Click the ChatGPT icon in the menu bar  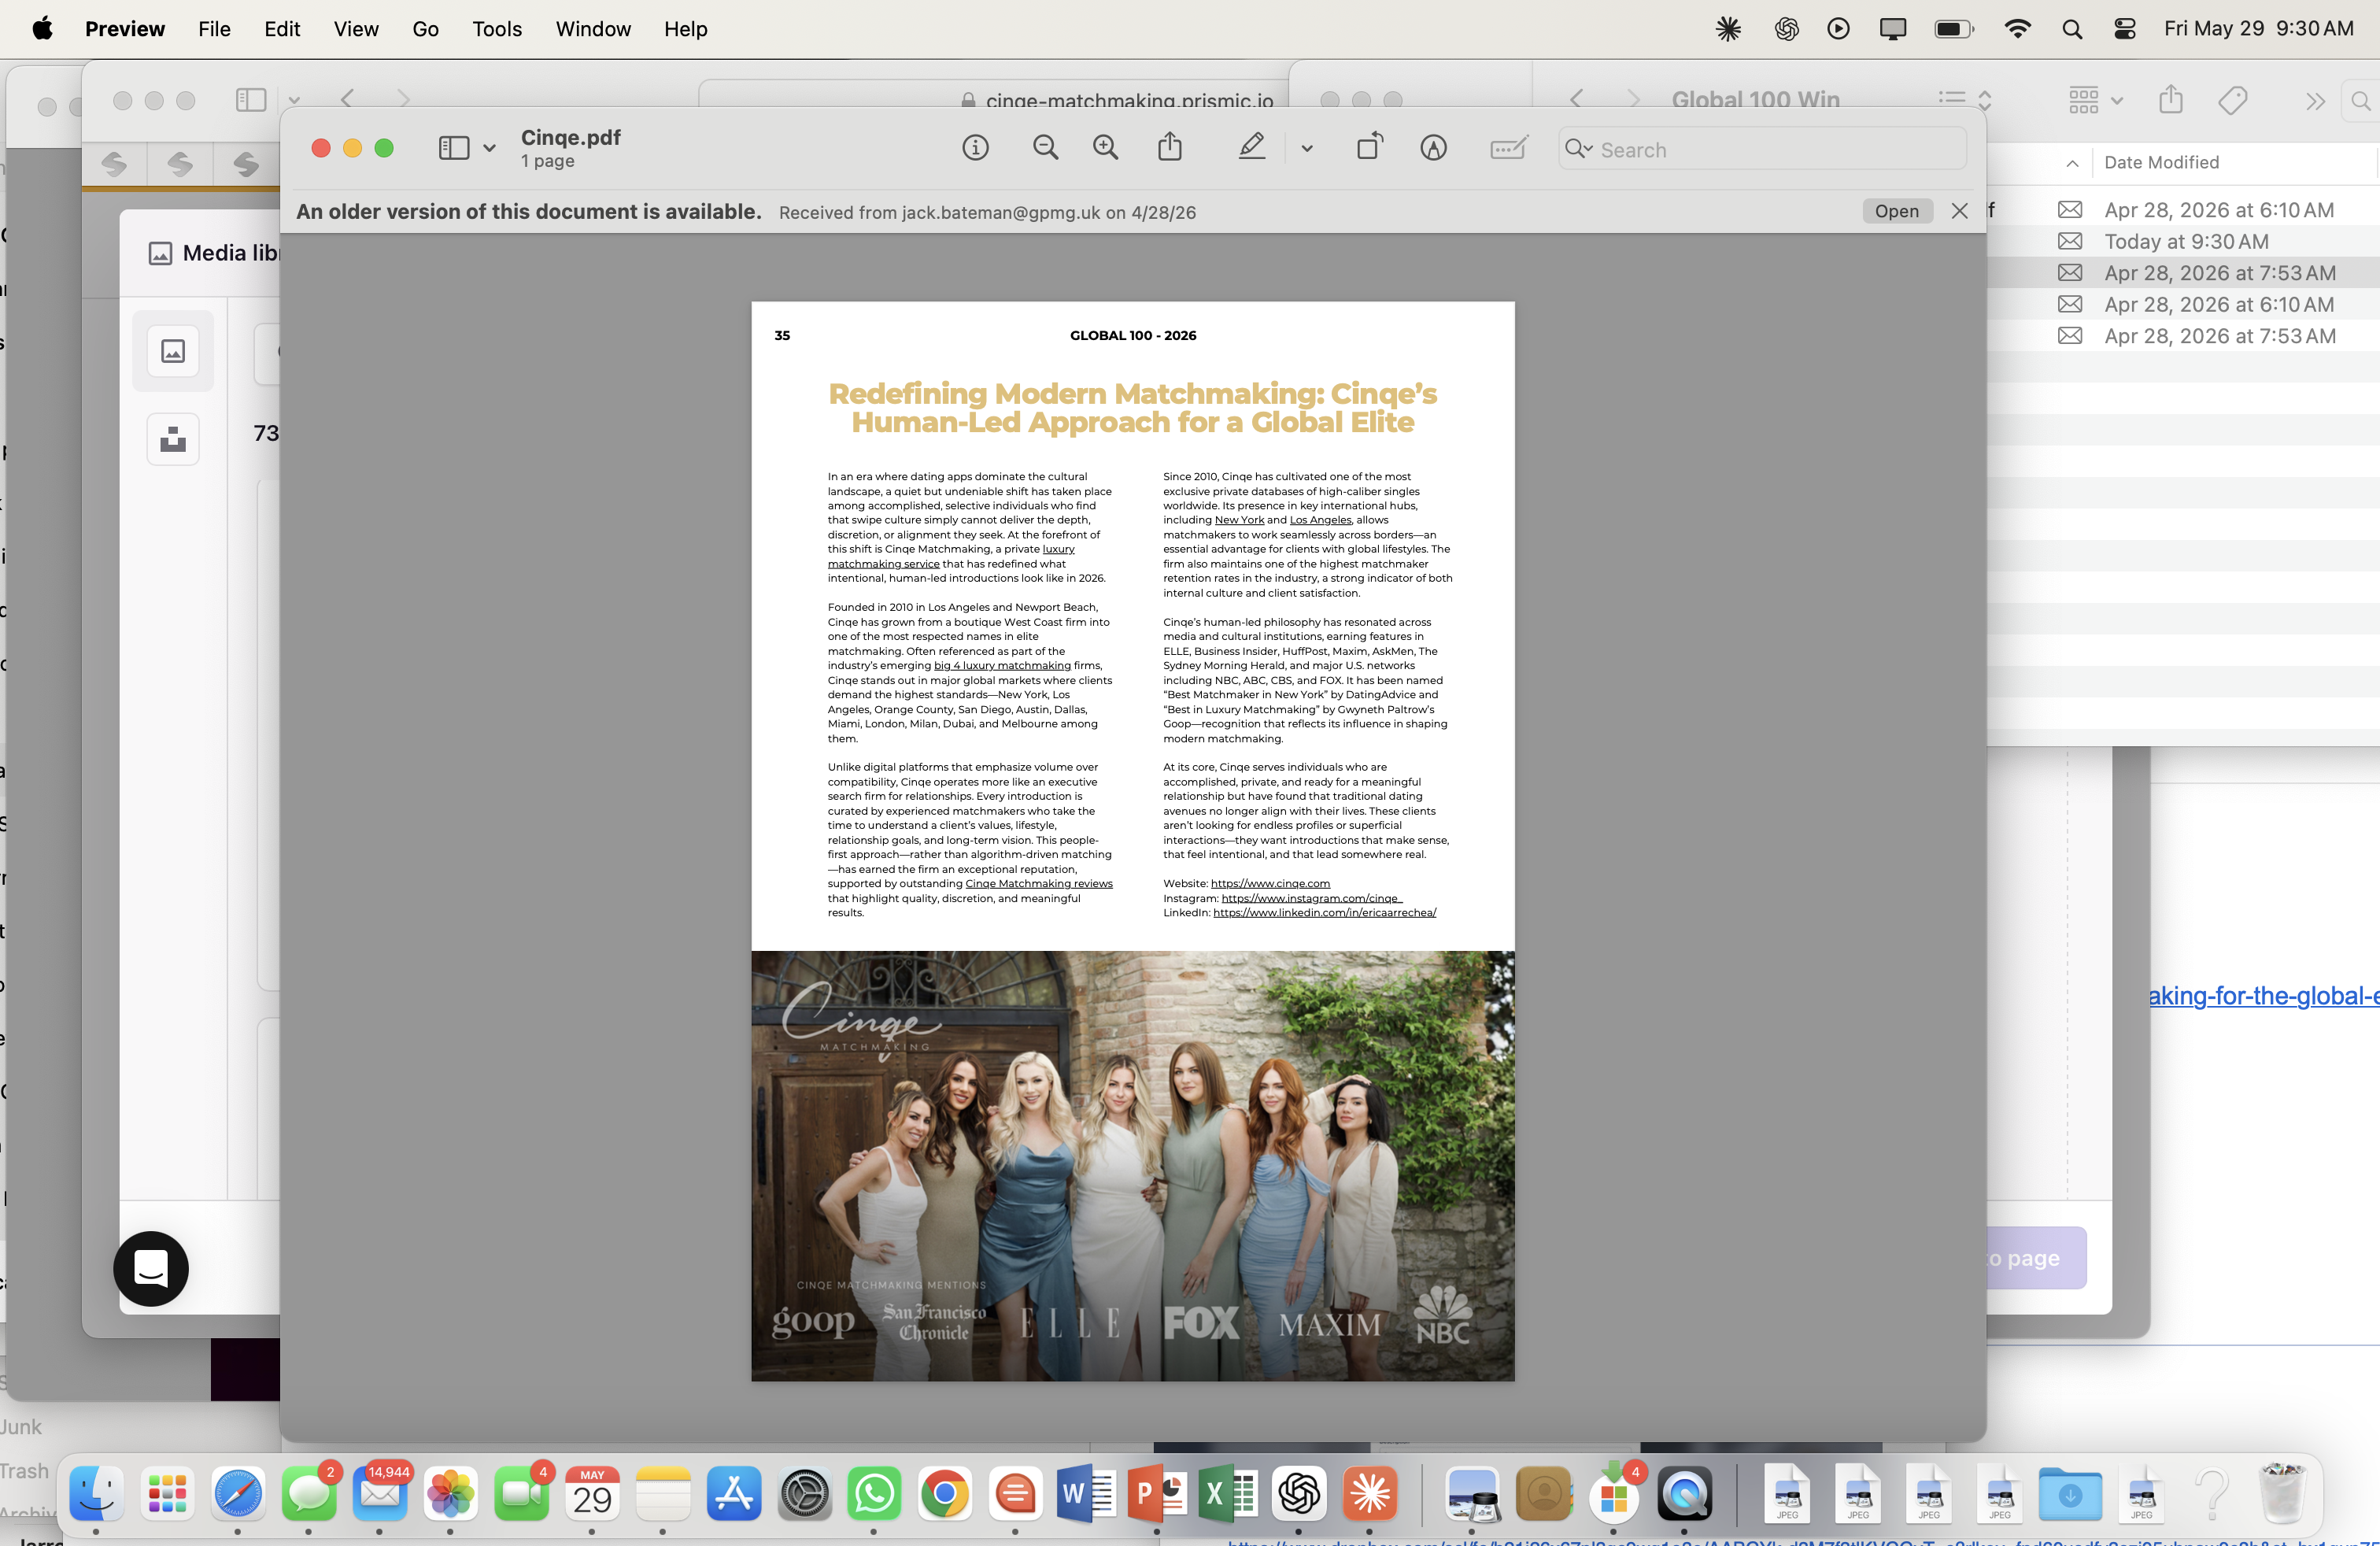pos(1786,29)
